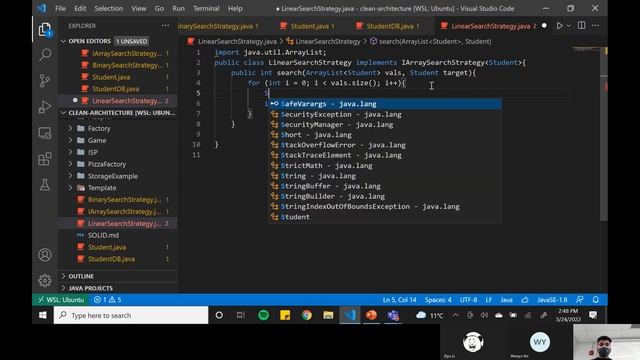Viewport: 640px width, 360px height.
Task: Split the editor to the right
Action: (581, 25)
